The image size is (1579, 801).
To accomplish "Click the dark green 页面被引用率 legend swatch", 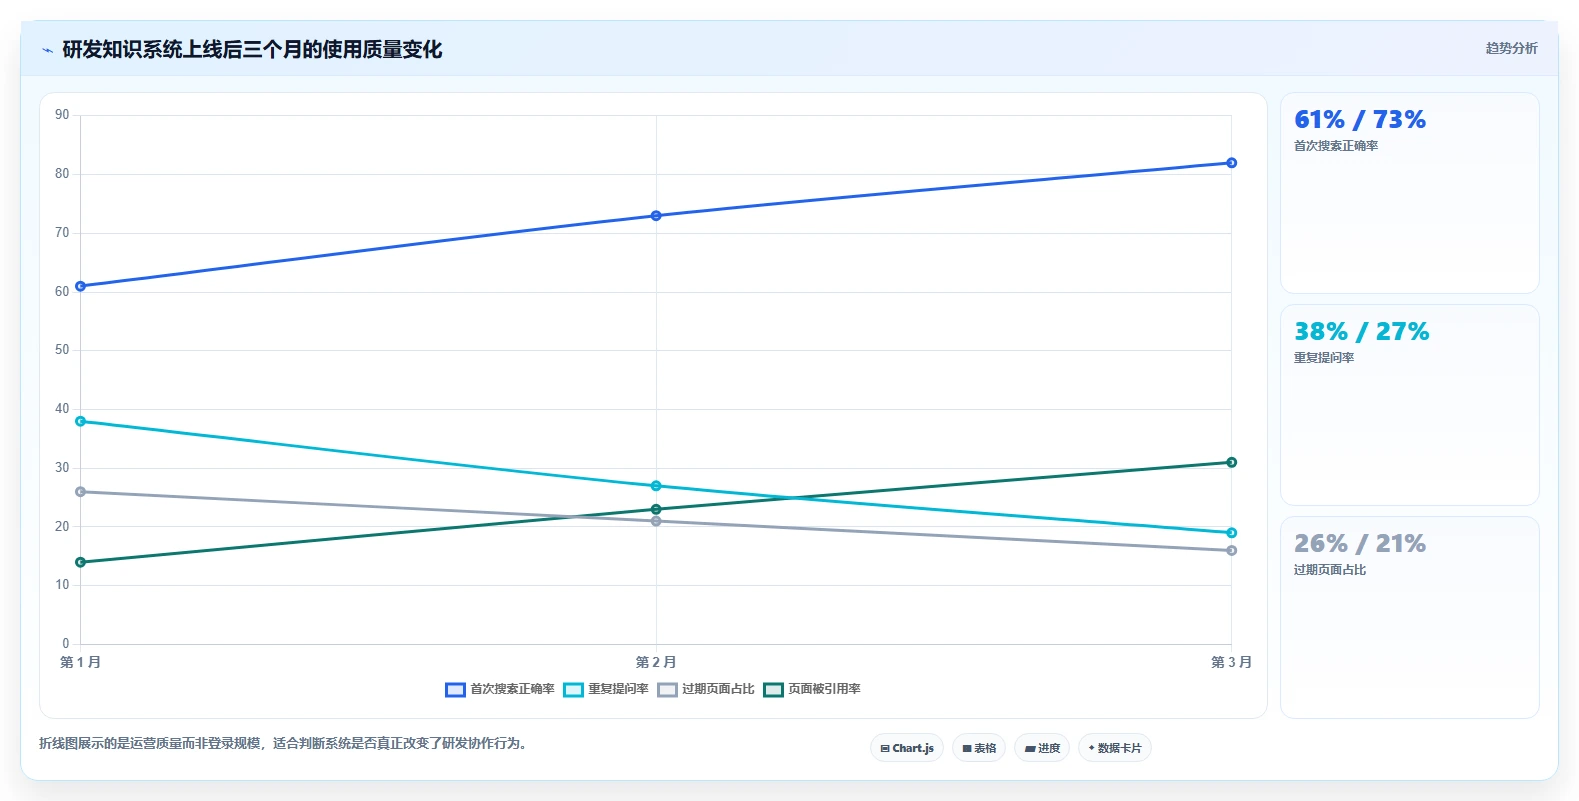I will 773,690.
